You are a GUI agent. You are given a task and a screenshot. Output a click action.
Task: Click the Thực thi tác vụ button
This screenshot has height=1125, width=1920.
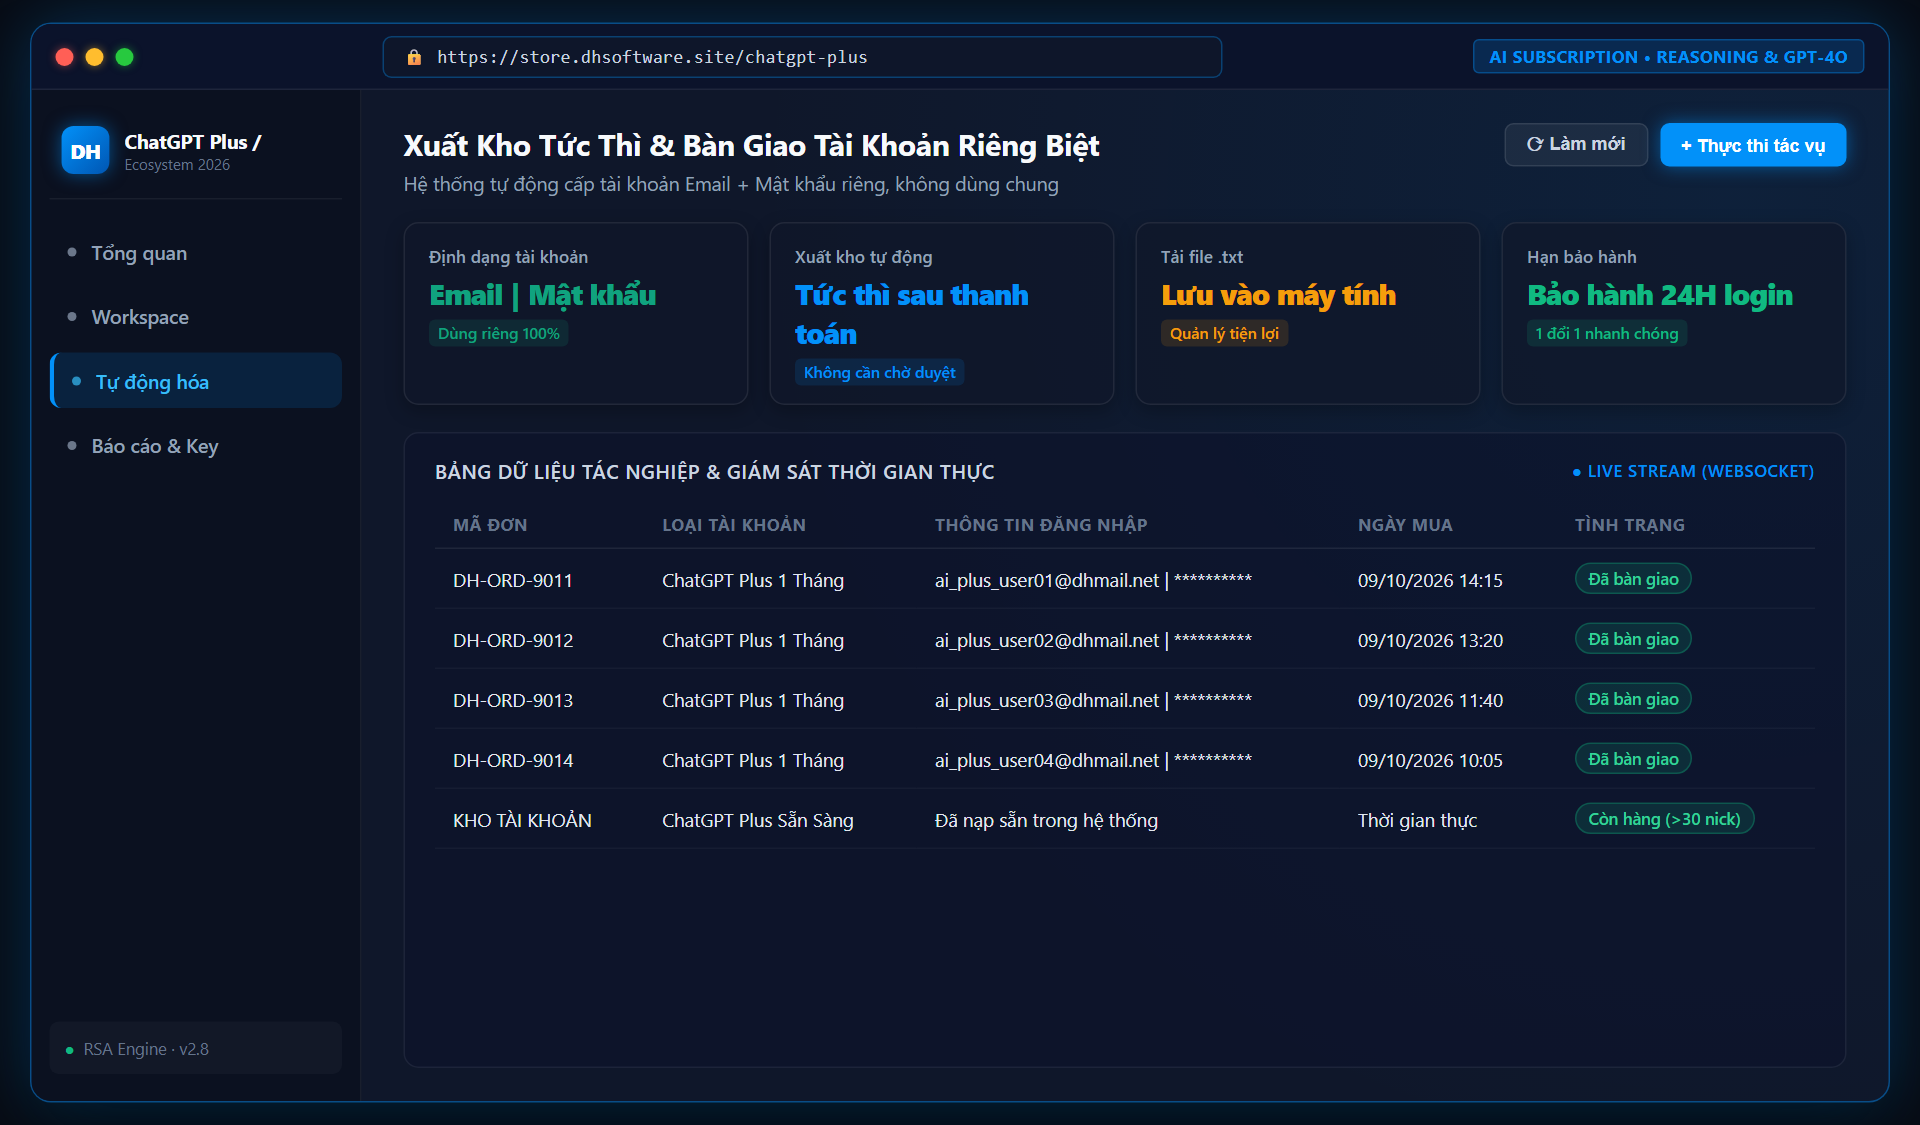1753,145
